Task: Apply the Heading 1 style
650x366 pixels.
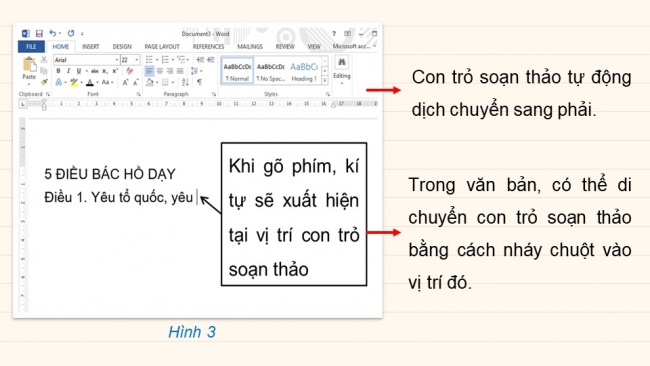Action: click(304, 71)
